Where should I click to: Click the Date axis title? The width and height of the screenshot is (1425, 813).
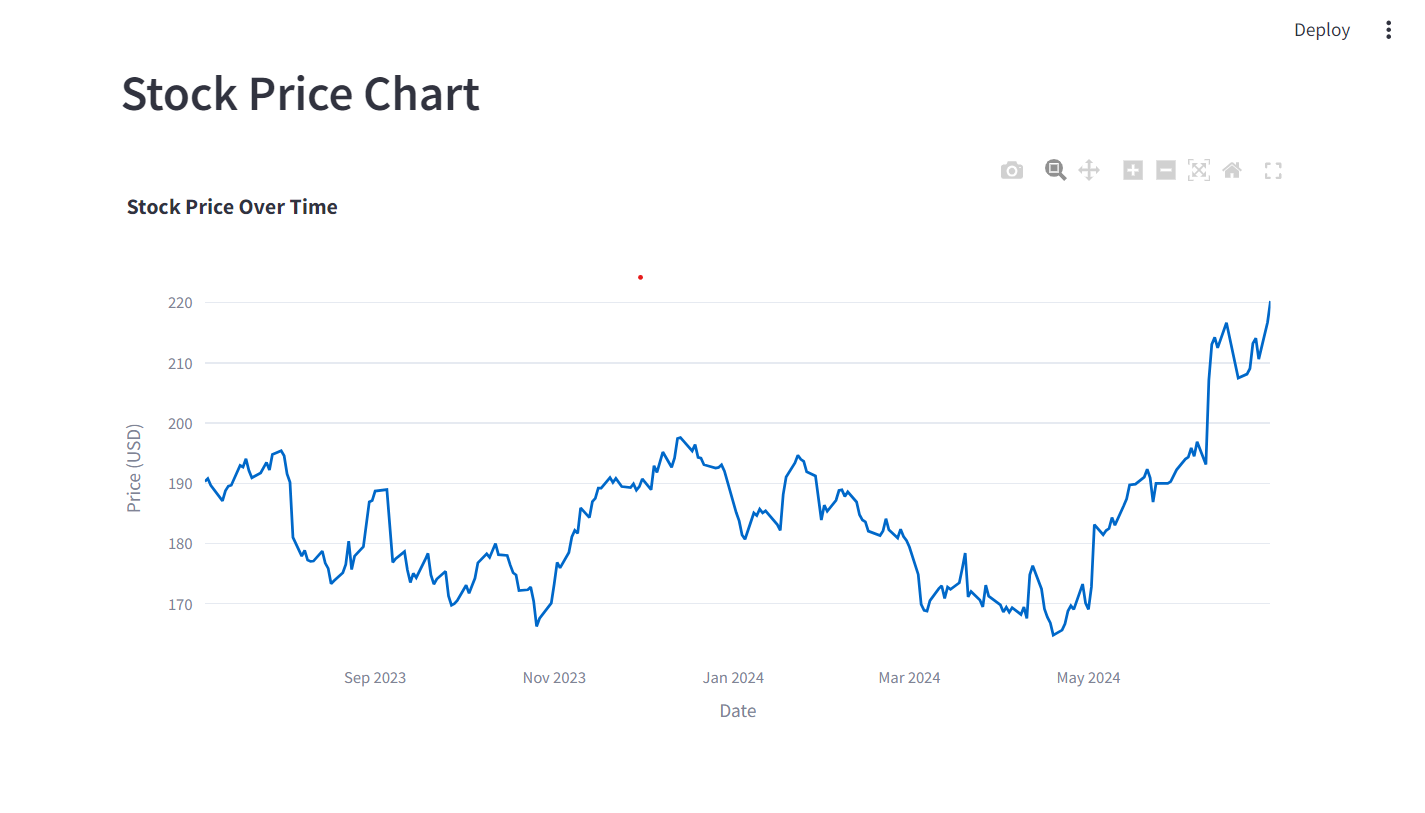738,711
